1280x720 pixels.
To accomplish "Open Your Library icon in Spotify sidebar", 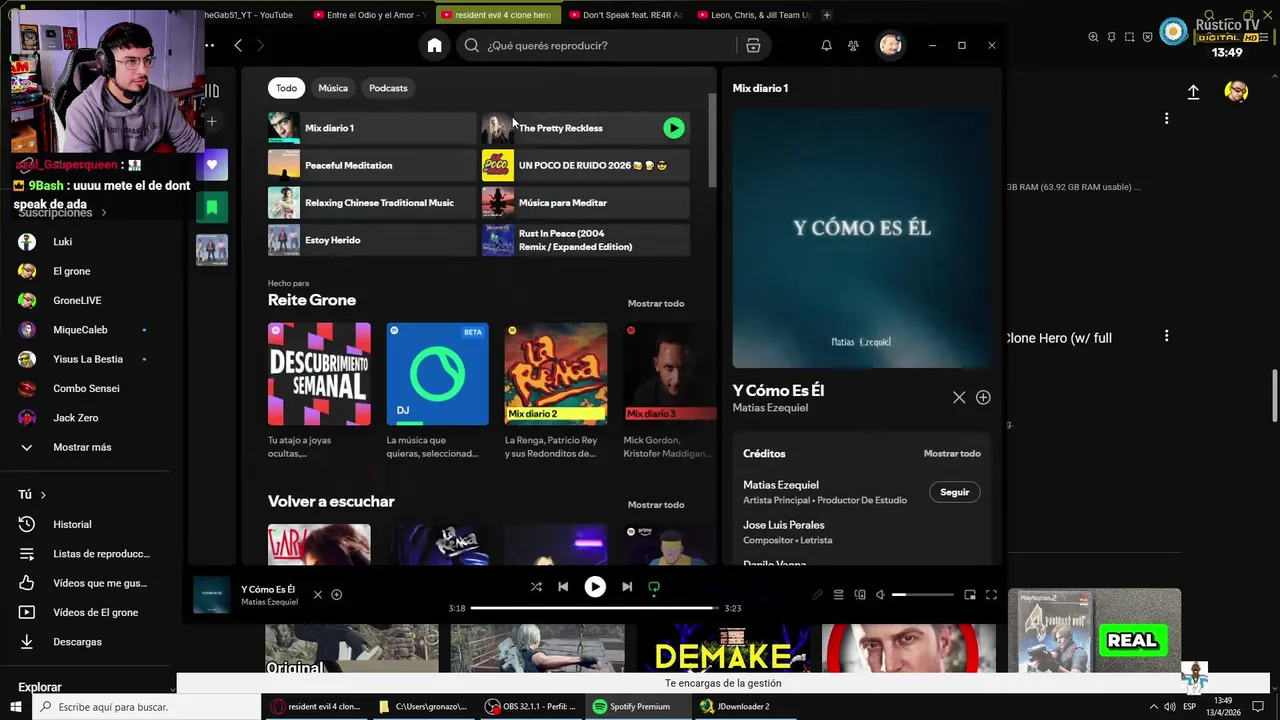I will point(212,91).
